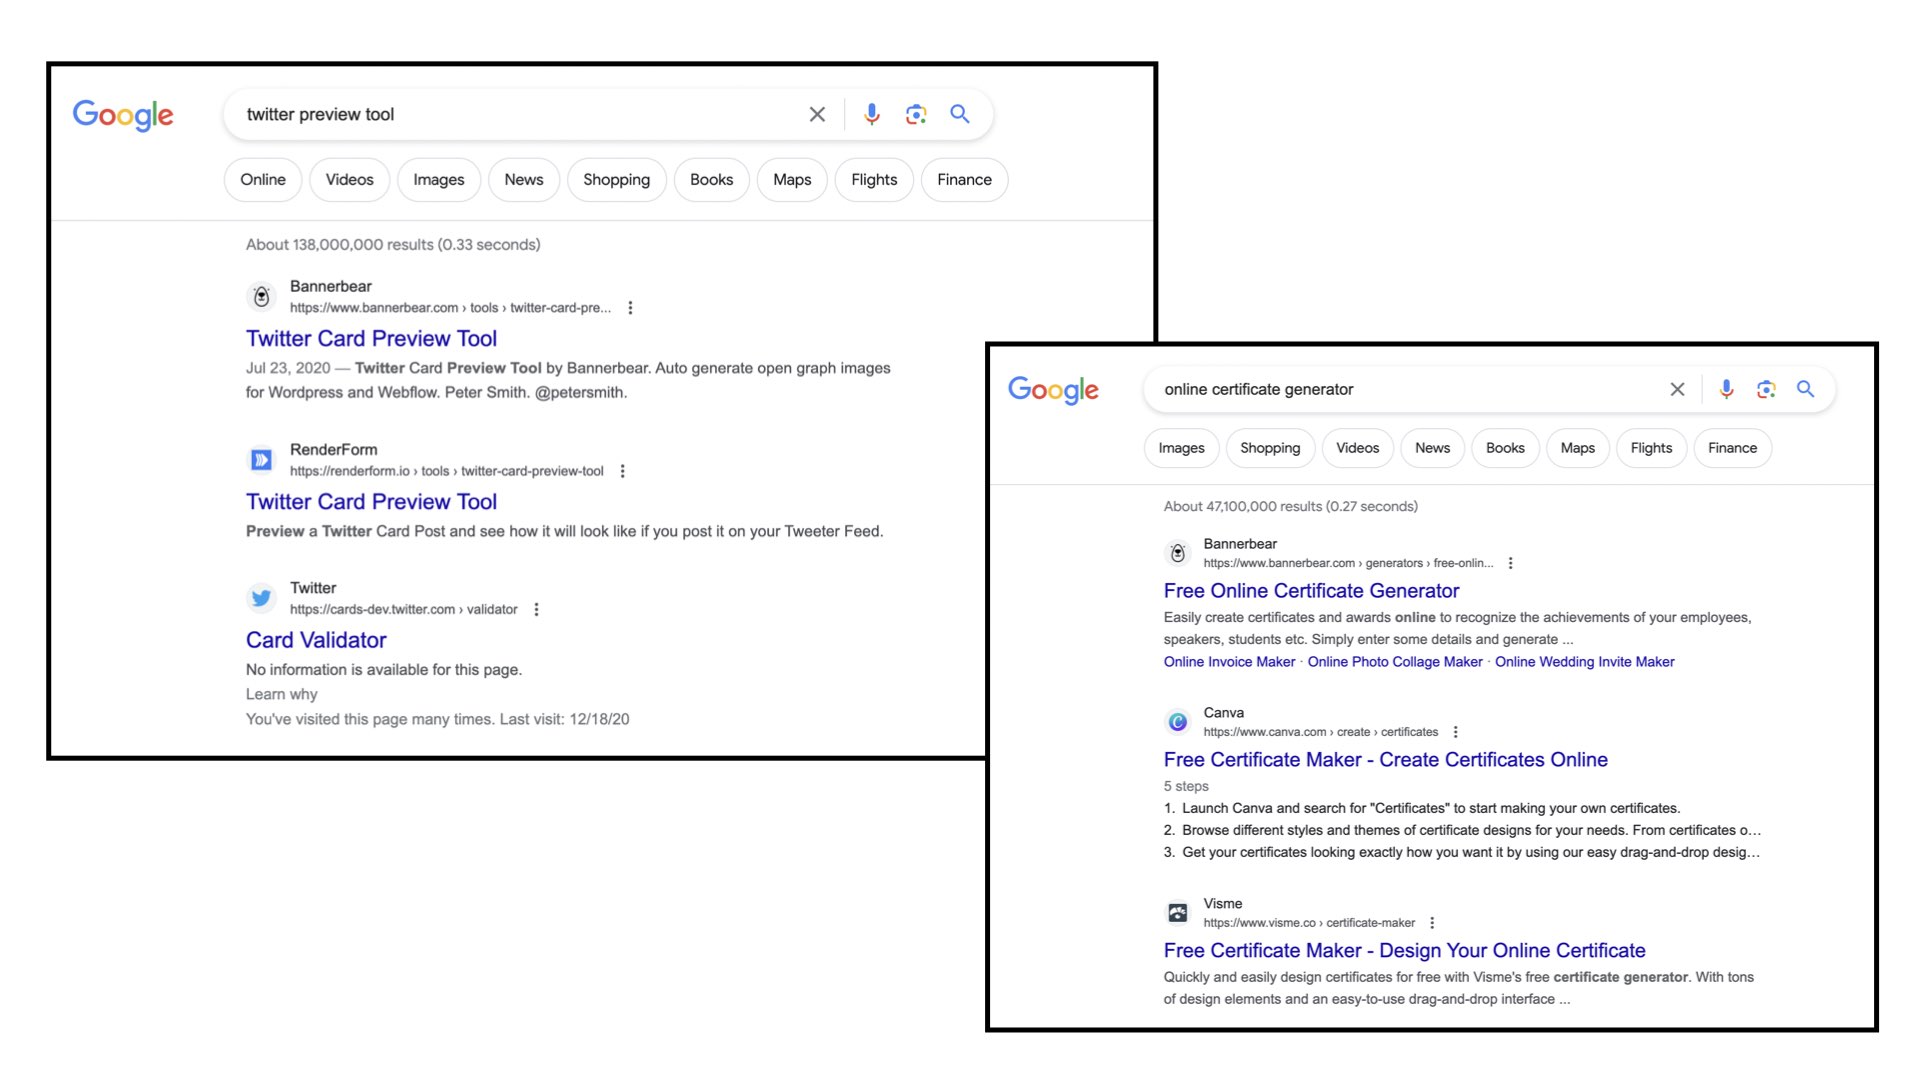Screen dimensions: 1920x1080
Task: Open Bannerbear Free Online Certificate Generator link
Action: (1310, 591)
